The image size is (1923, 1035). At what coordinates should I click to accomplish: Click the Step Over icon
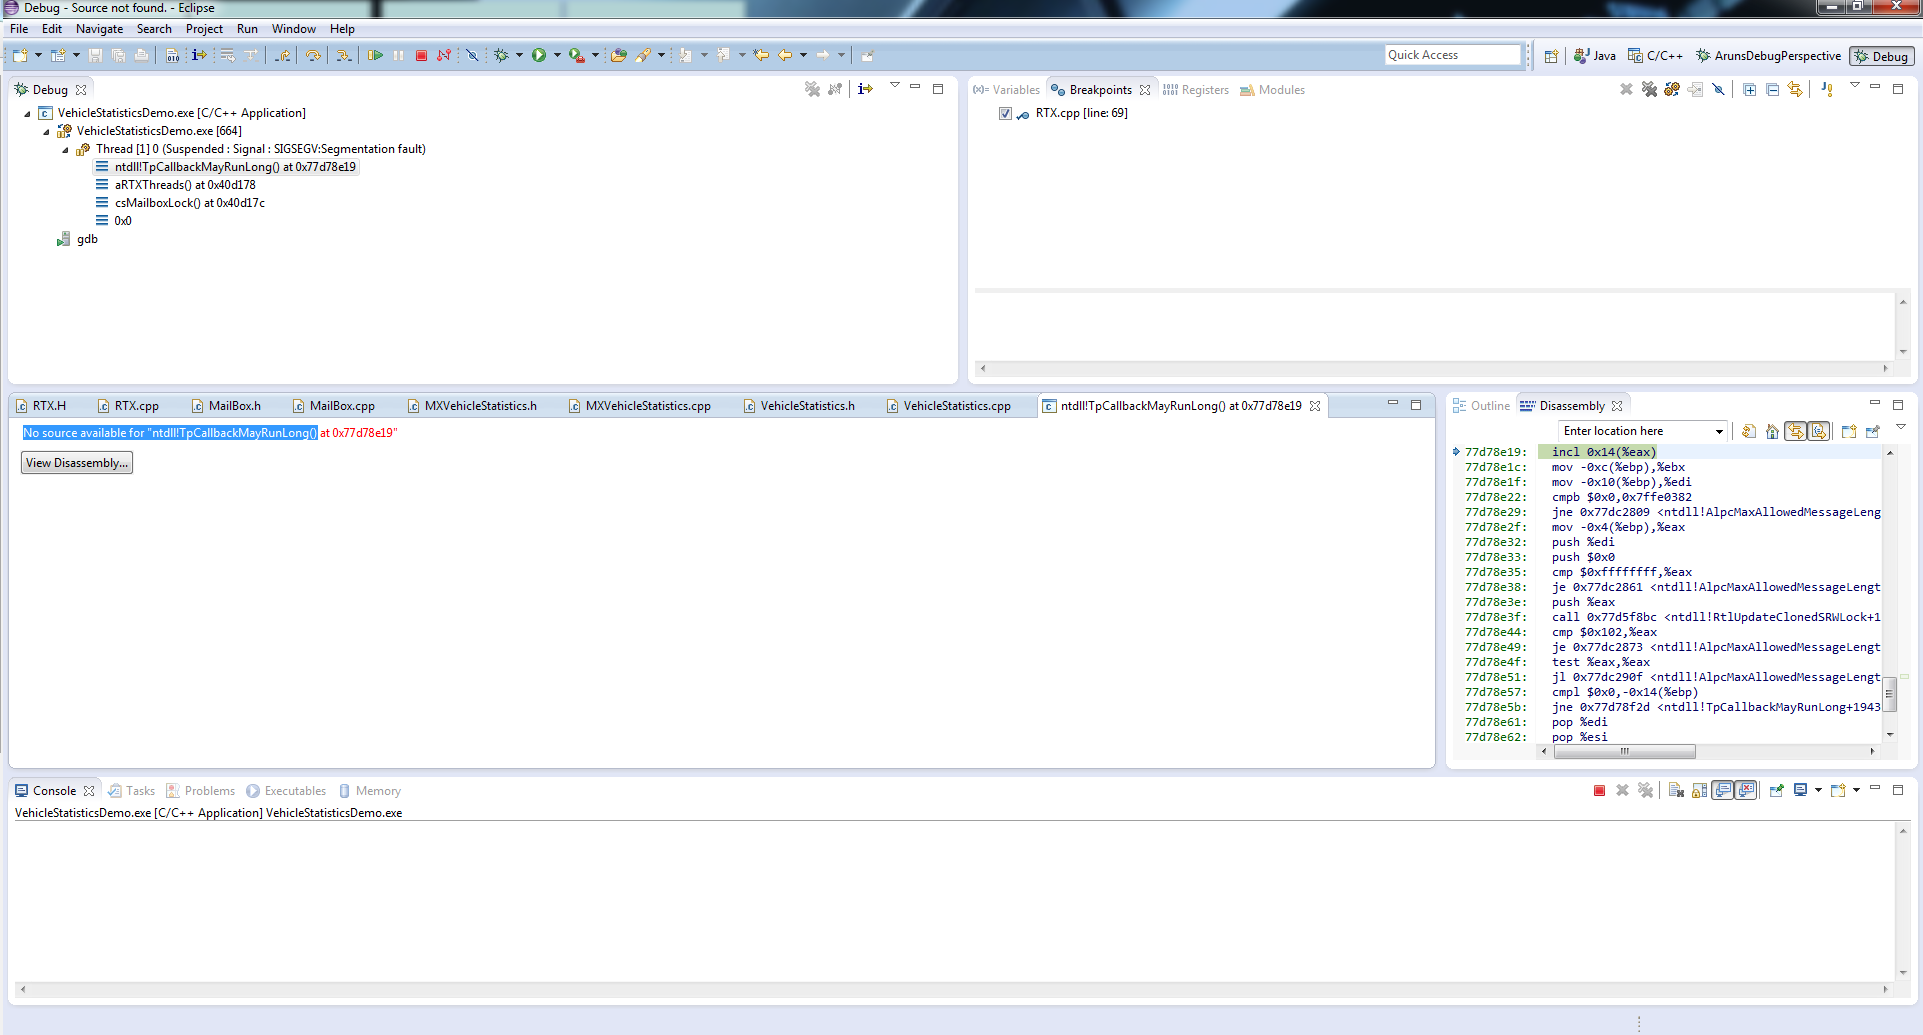313,55
